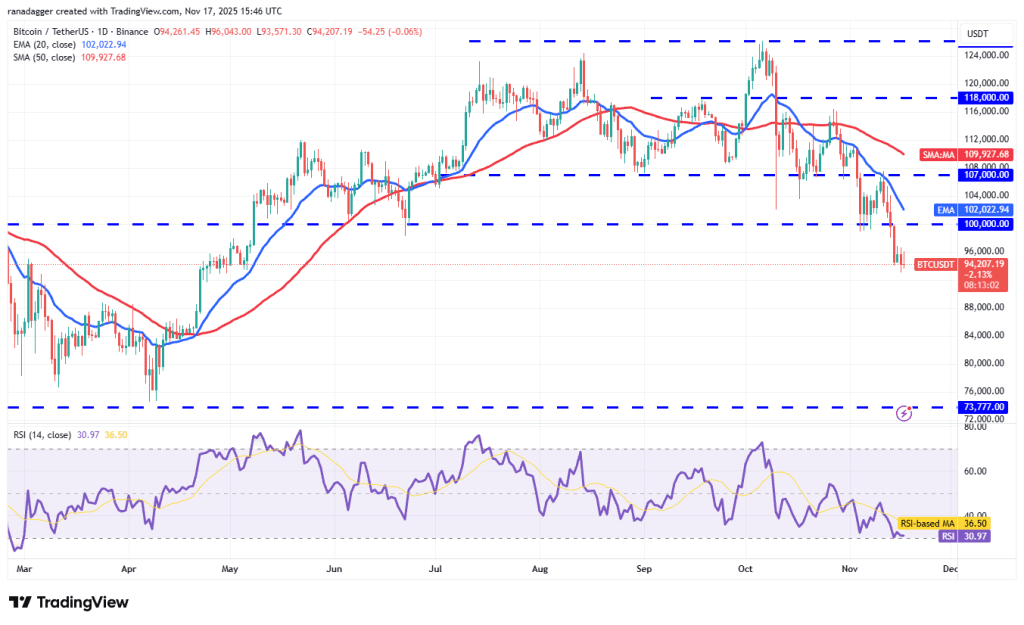The image size is (1024, 625).
Task: Open the USDT currency selector
Action: click(975, 33)
